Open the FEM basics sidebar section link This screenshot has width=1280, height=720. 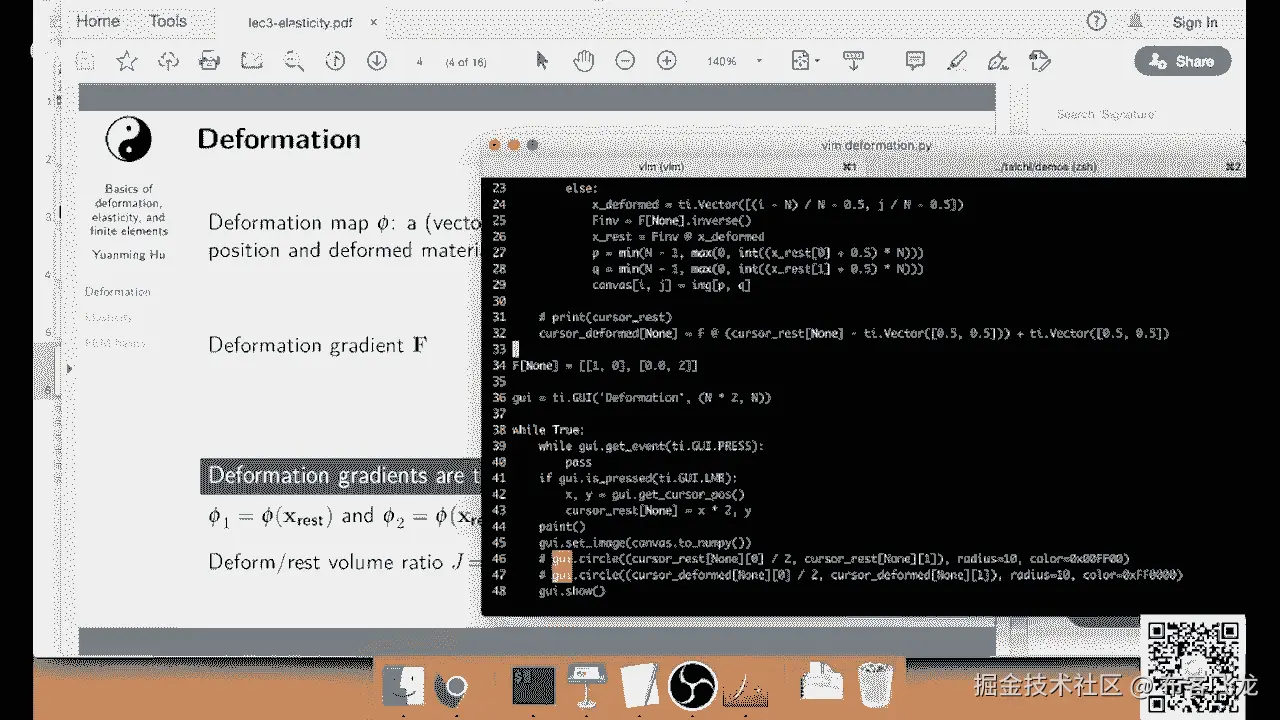click(115, 343)
